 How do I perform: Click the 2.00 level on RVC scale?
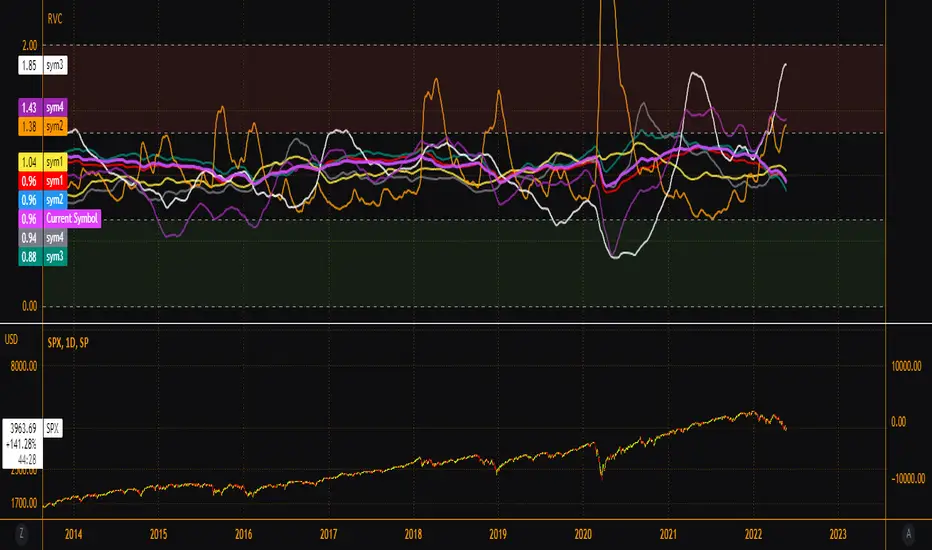[29, 45]
